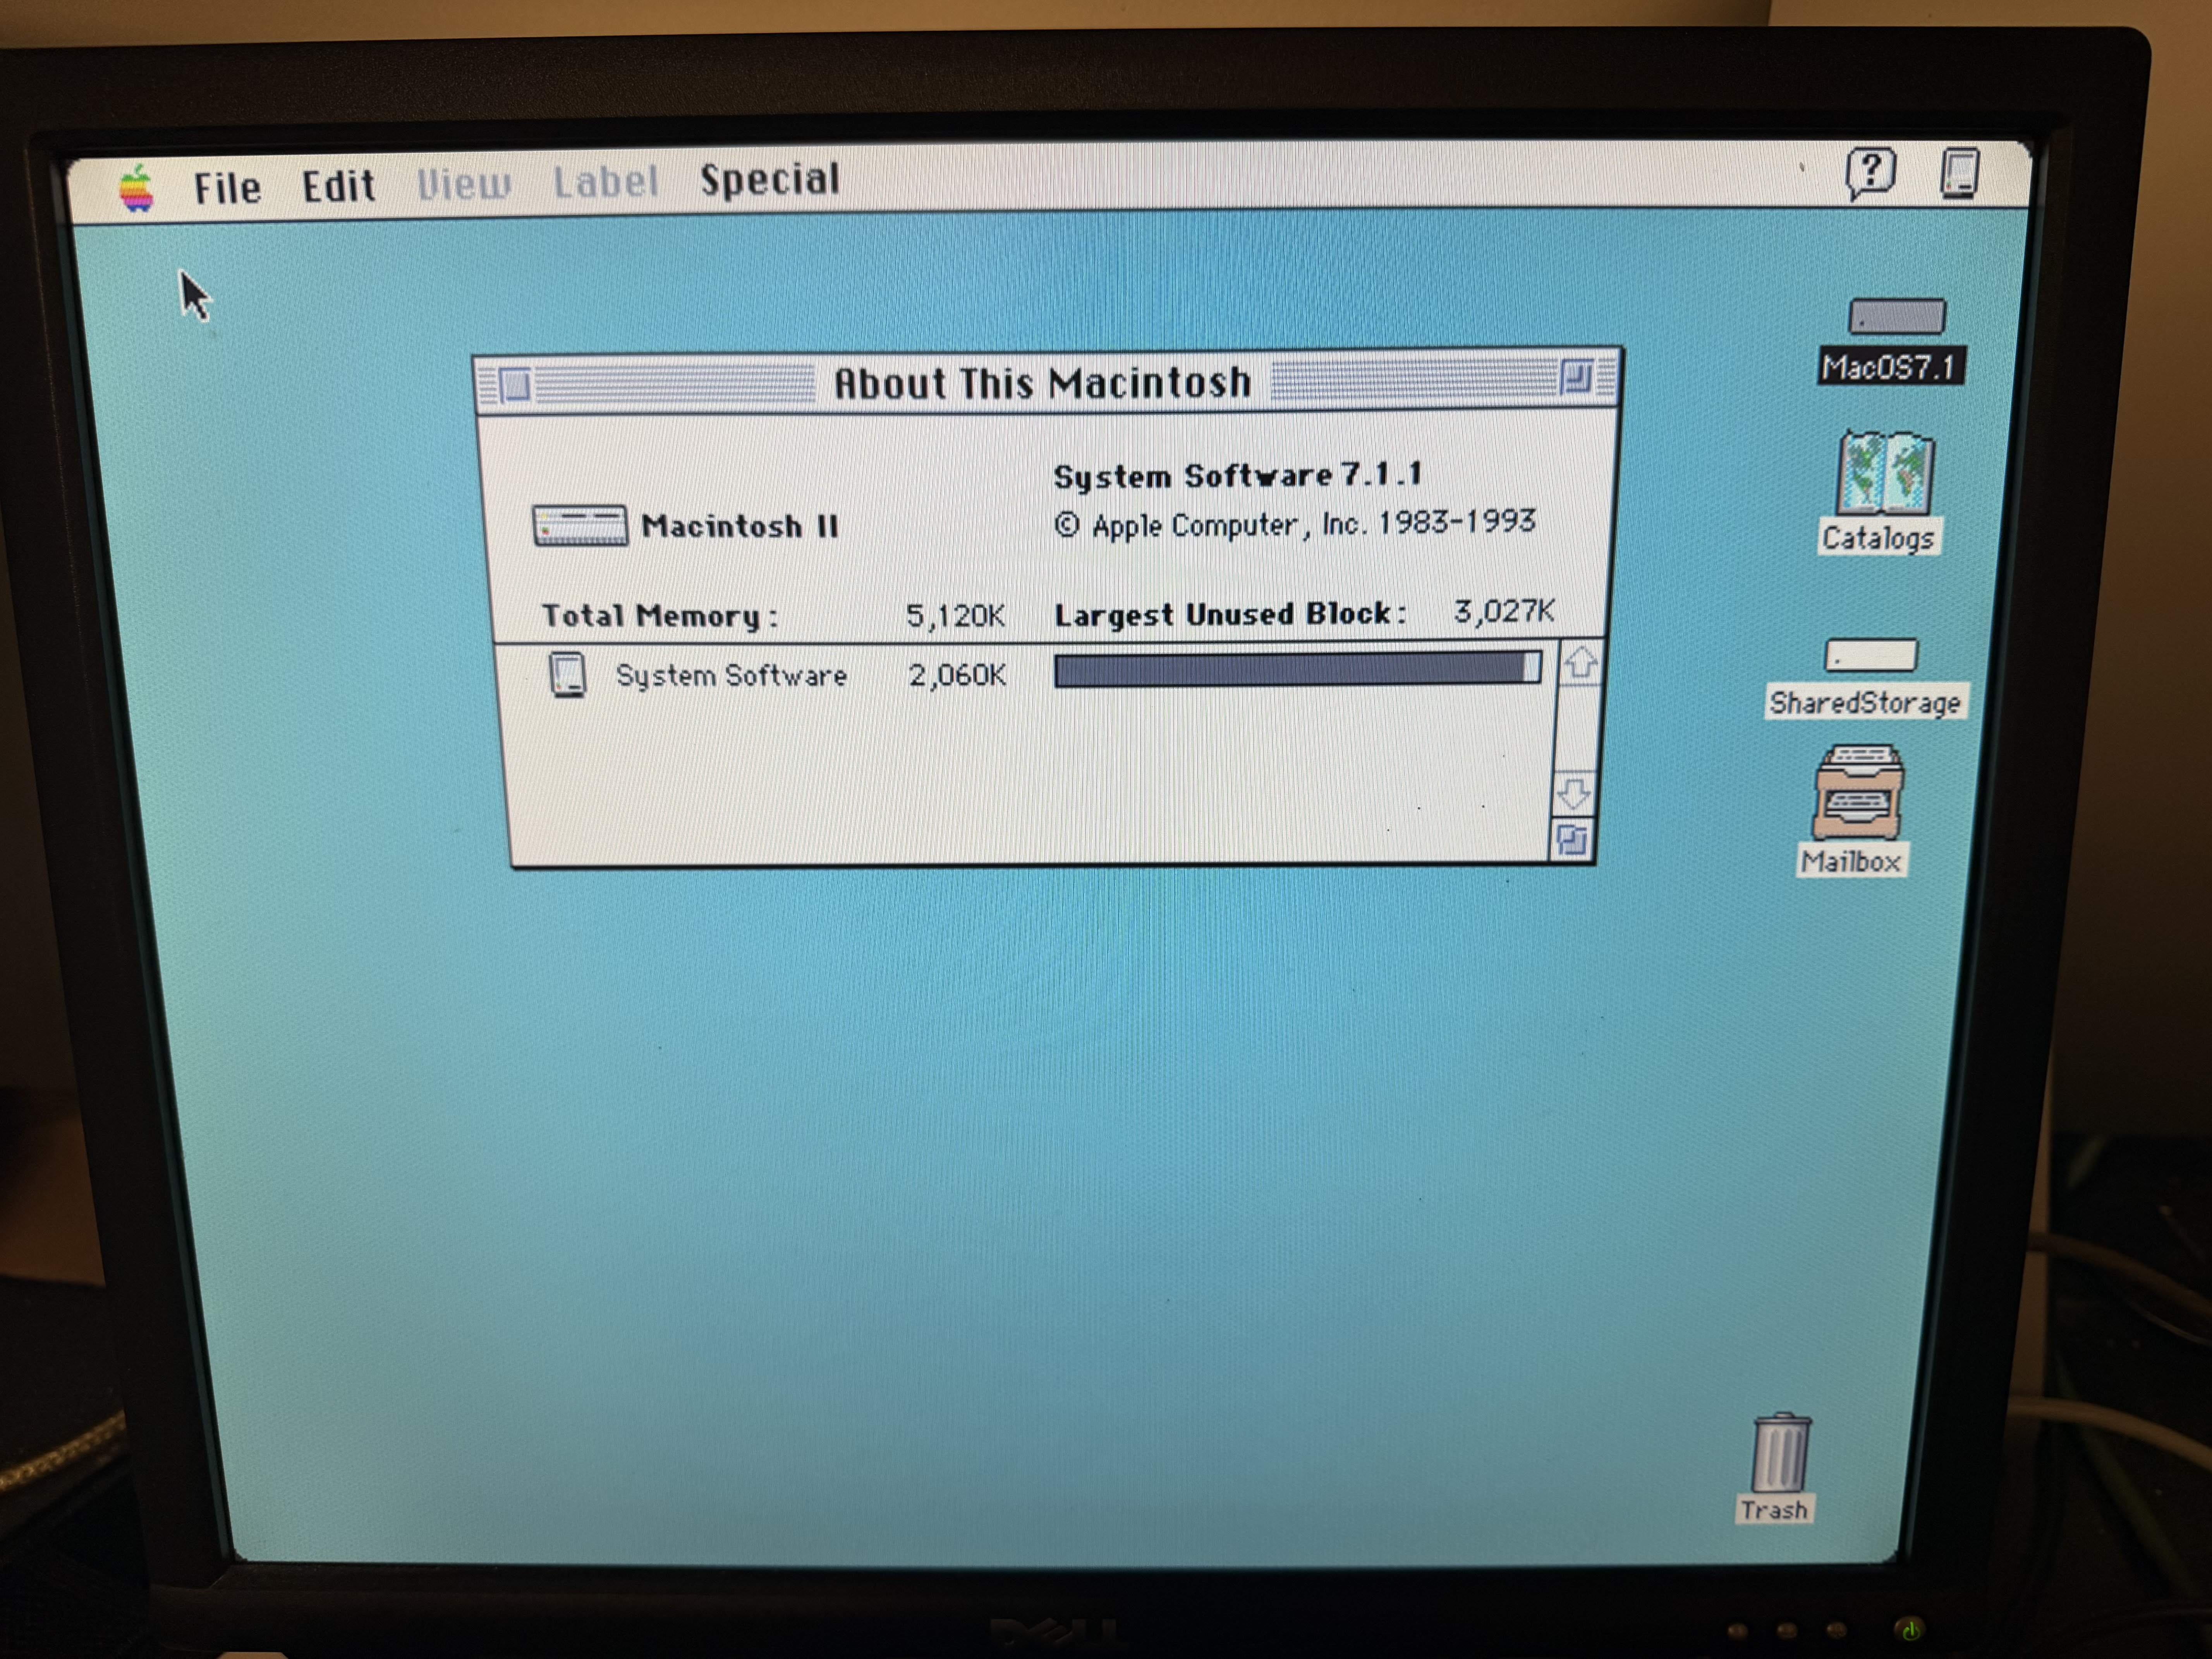Viewport: 2212px width, 1659px height.
Task: Click the Apple Computer copyright line
Action: (1295, 524)
